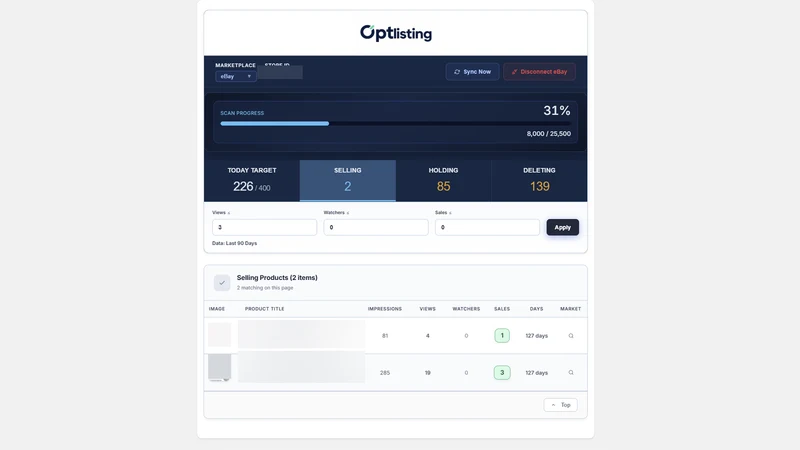Click the Optlisting logo
Viewport: 800px width, 450px height.
click(x=396, y=33)
